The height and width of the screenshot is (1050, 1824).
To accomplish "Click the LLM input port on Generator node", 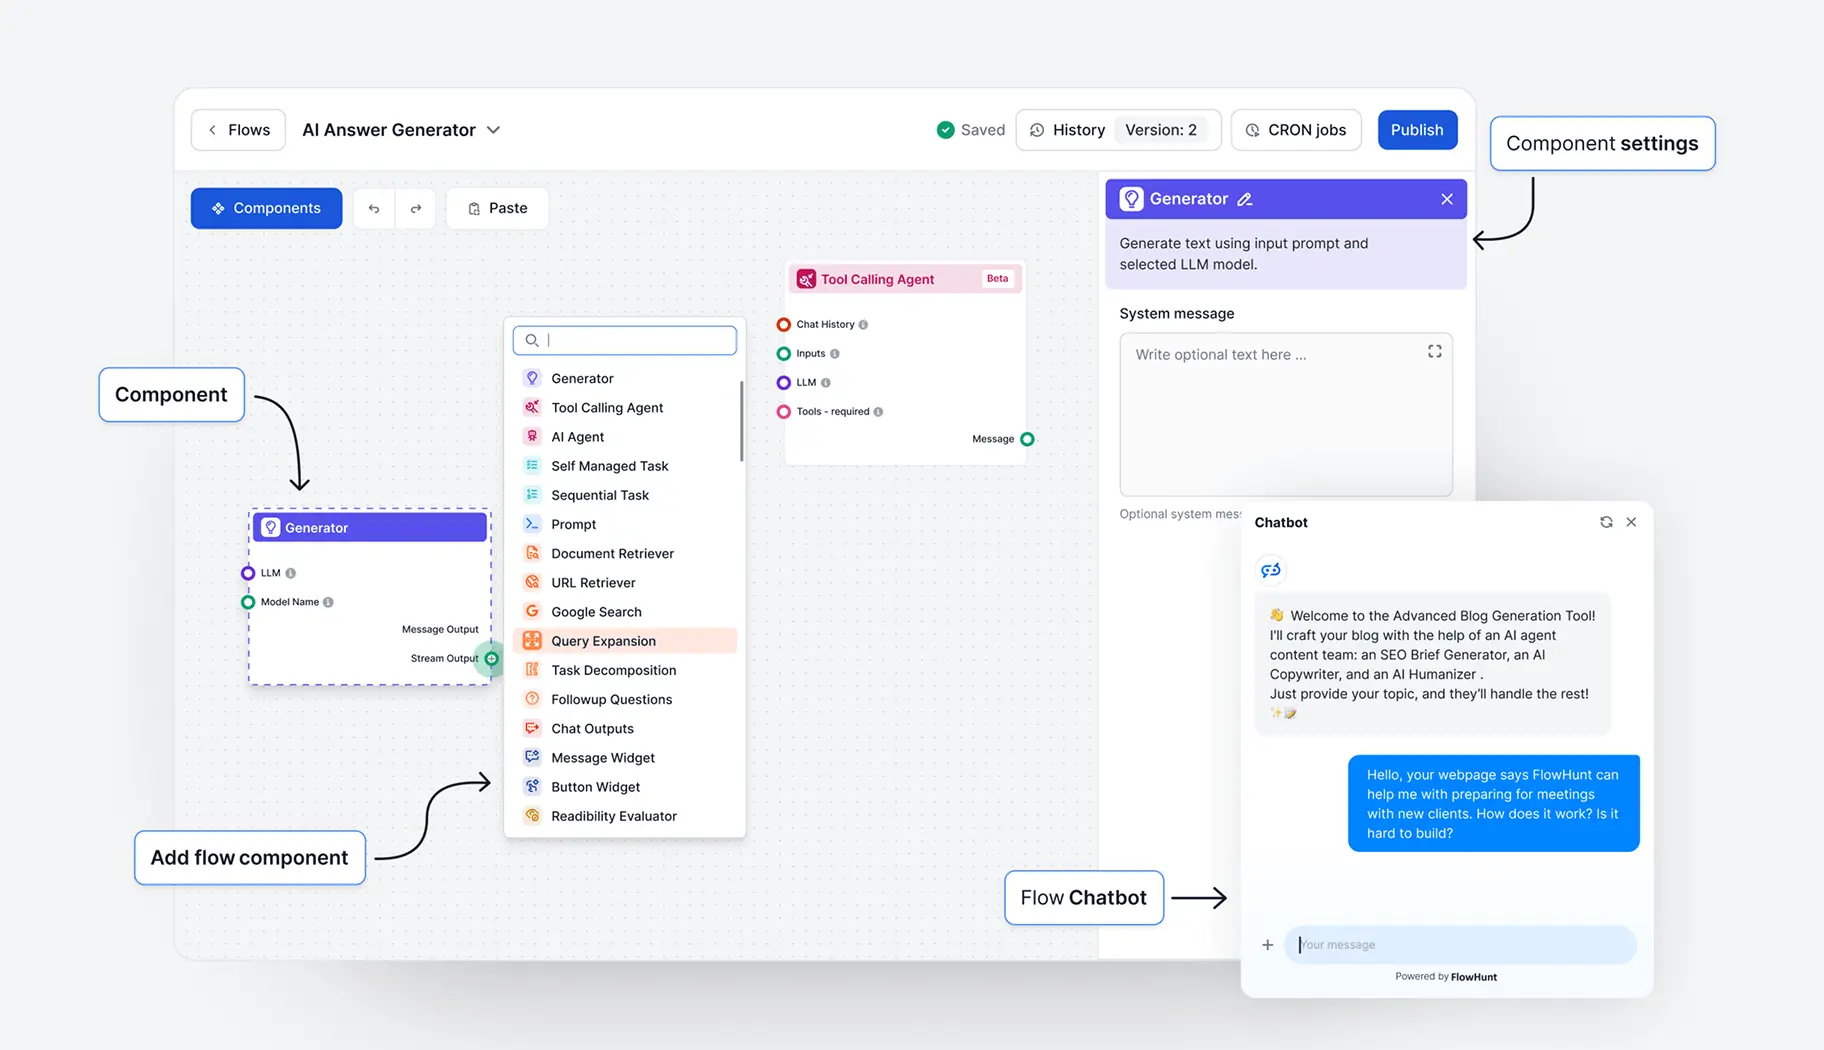I will pyautogui.click(x=248, y=573).
